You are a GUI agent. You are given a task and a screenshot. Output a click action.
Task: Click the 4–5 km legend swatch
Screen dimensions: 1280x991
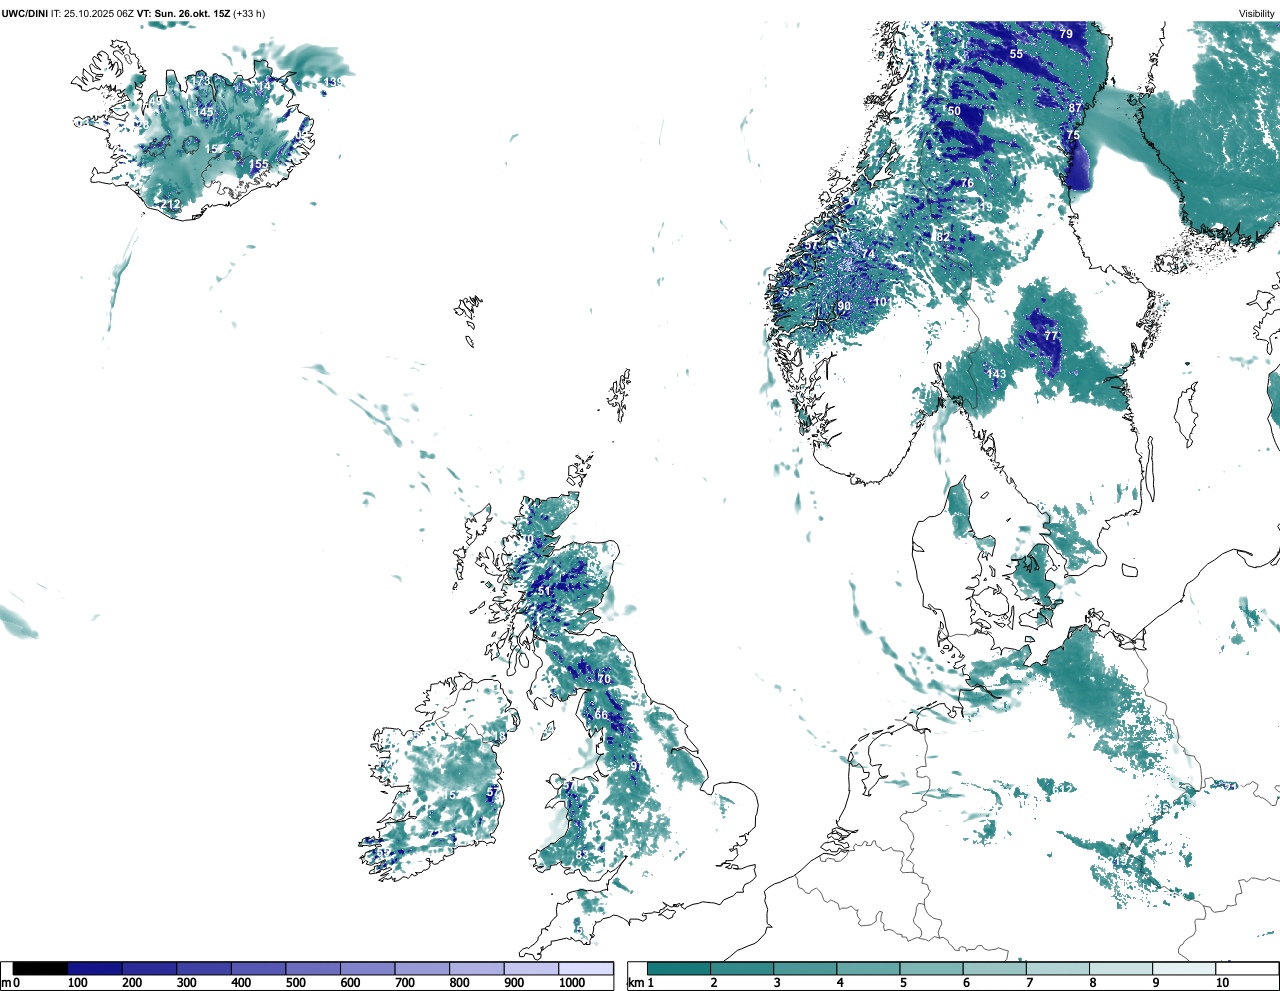click(x=868, y=968)
